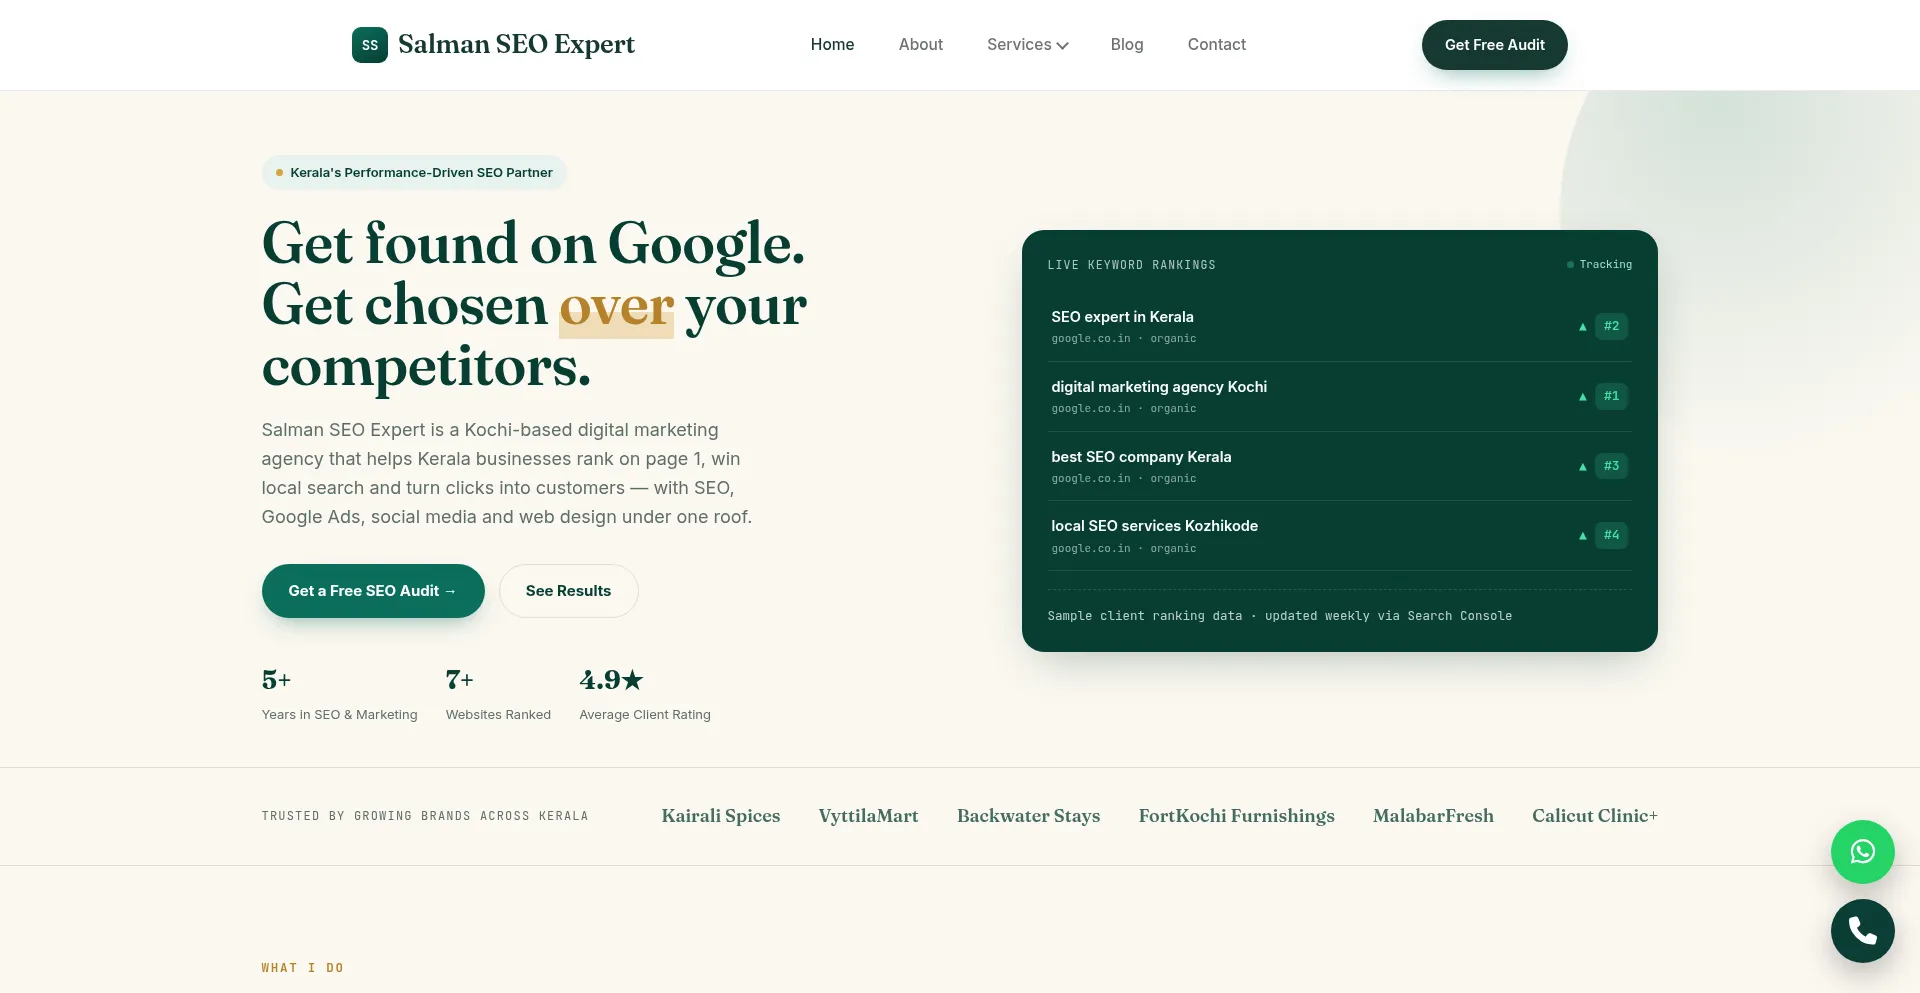
Task: Click the See Results button
Action: pos(568,591)
